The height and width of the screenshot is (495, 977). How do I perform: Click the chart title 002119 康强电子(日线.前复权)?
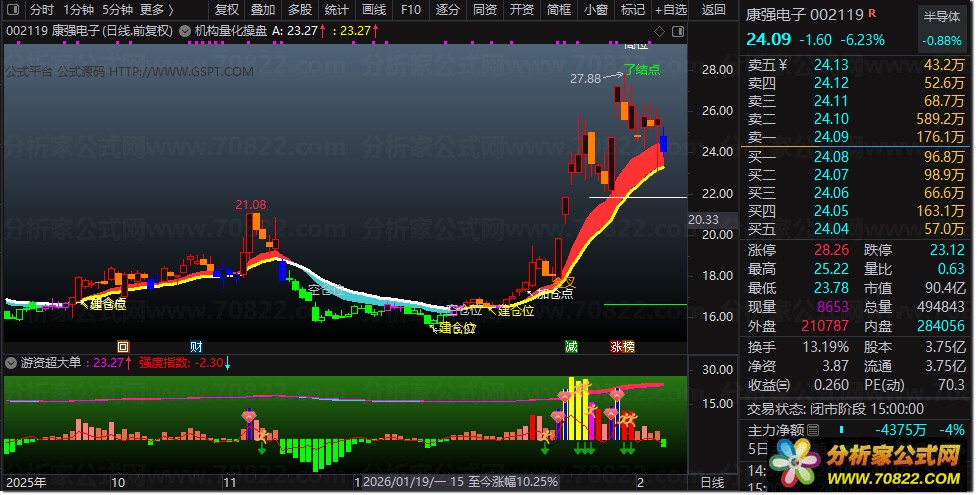[90, 31]
